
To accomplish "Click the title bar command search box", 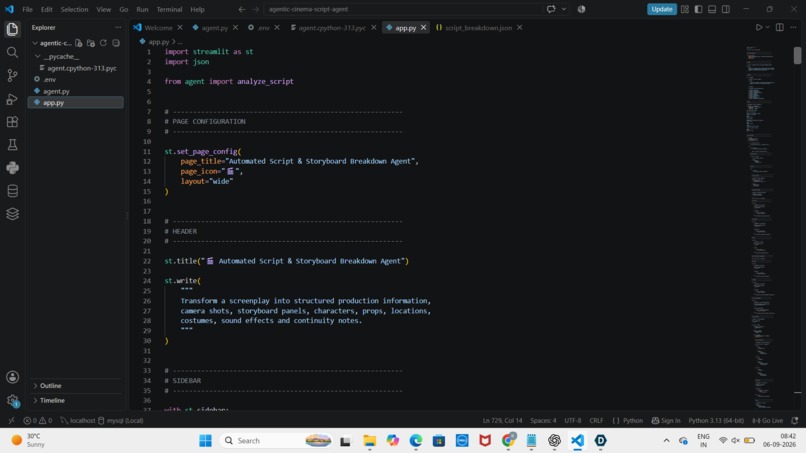I will (404, 9).
